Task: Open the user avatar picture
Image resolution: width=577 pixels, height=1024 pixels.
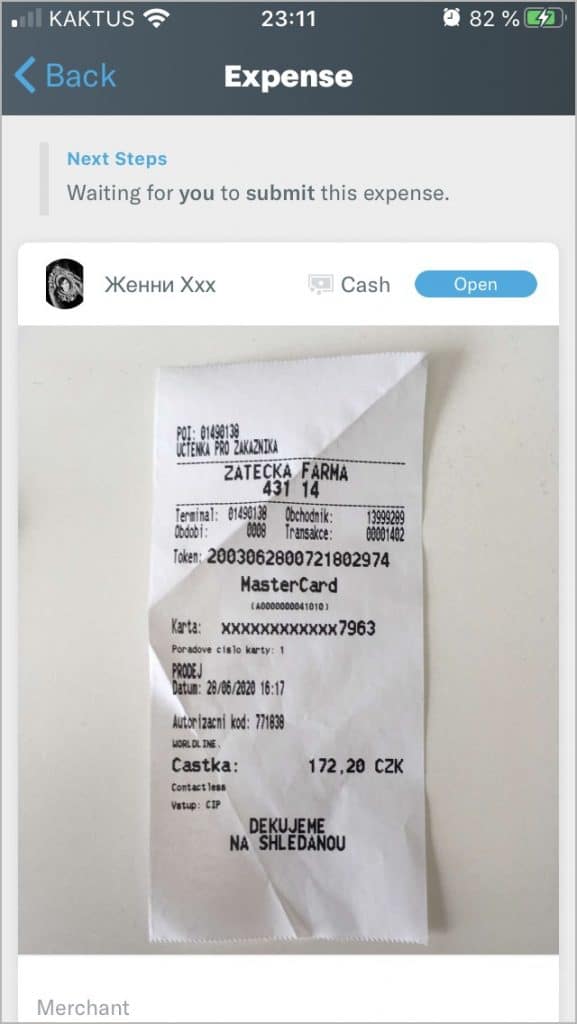Action: click(x=65, y=284)
